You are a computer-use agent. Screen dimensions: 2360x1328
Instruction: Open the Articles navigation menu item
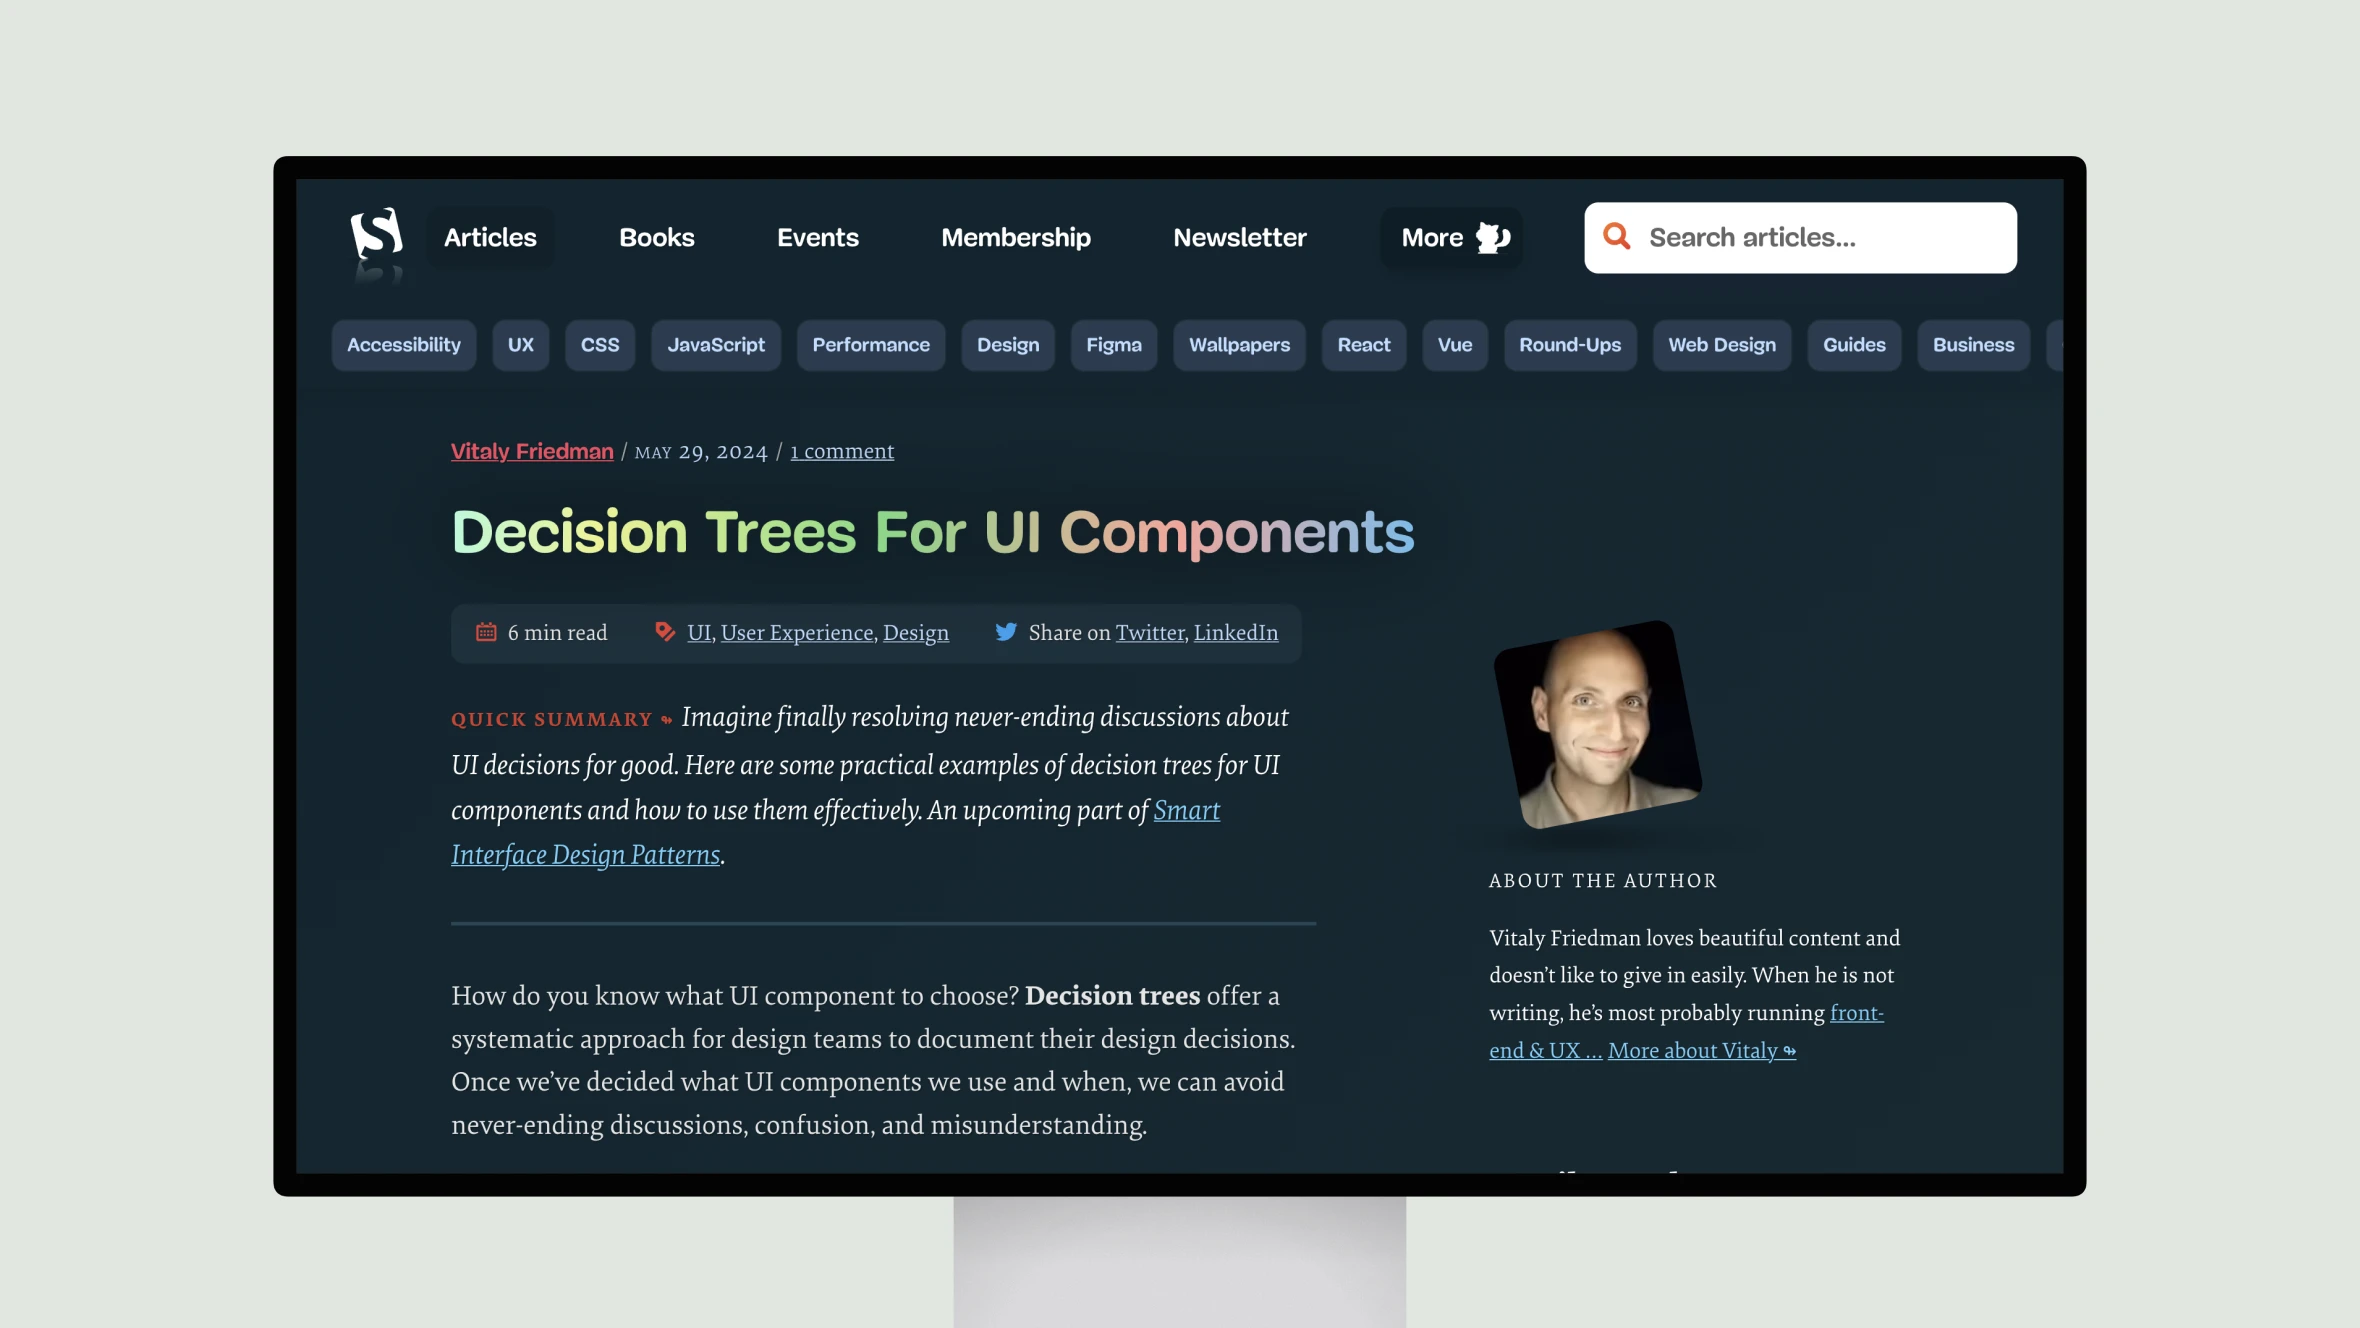point(490,237)
